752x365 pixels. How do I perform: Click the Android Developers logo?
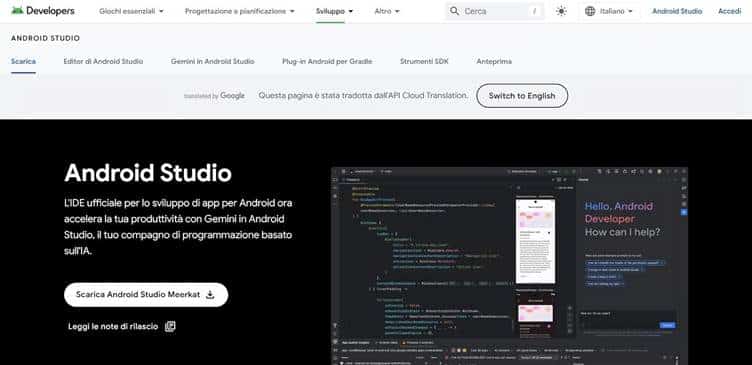[43, 11]
